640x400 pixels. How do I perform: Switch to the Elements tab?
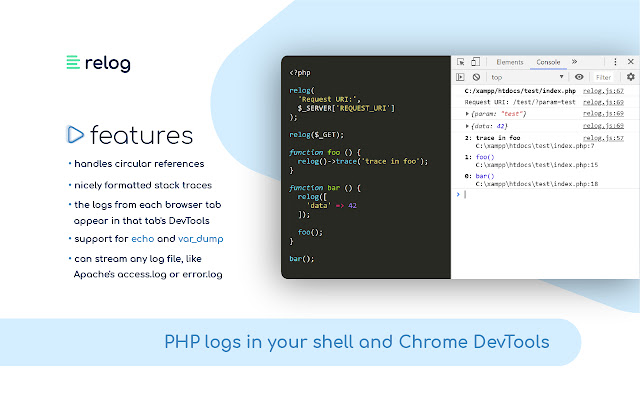click(x=510, y=62)
